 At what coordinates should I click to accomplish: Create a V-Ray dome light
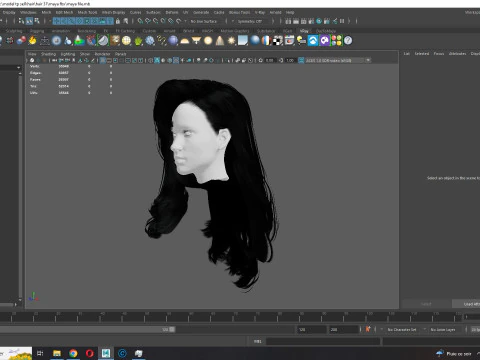click(x=185, y=41)
